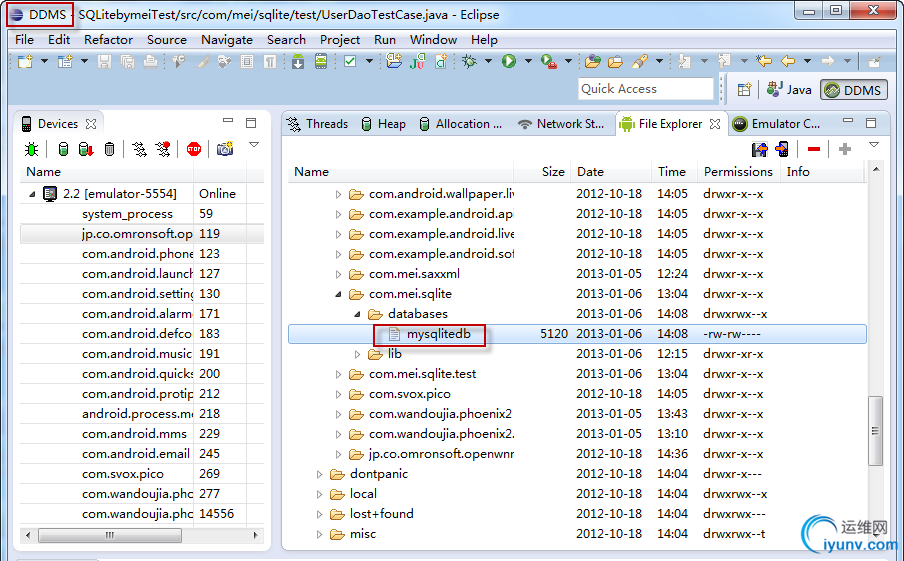Click the Run green play icon
This screenshot has width=904, height=561.
[x=508, y=61]
